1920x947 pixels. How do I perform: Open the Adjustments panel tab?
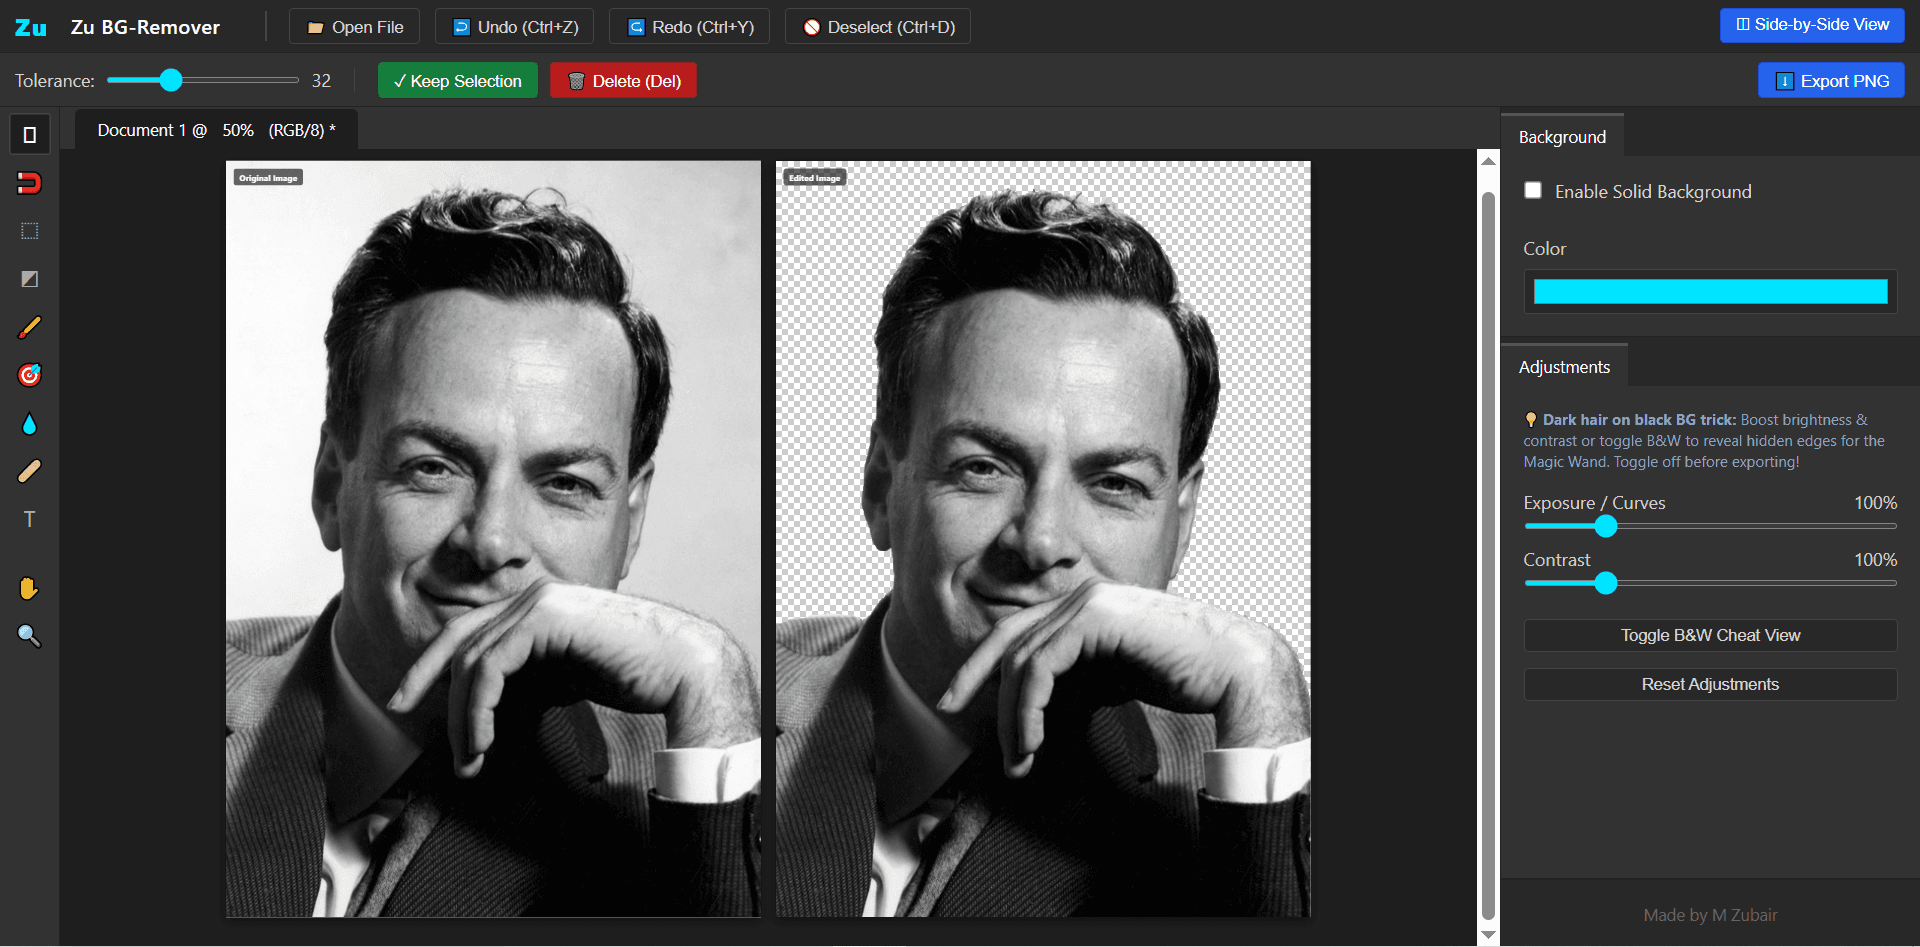[x=1564, y=367]
